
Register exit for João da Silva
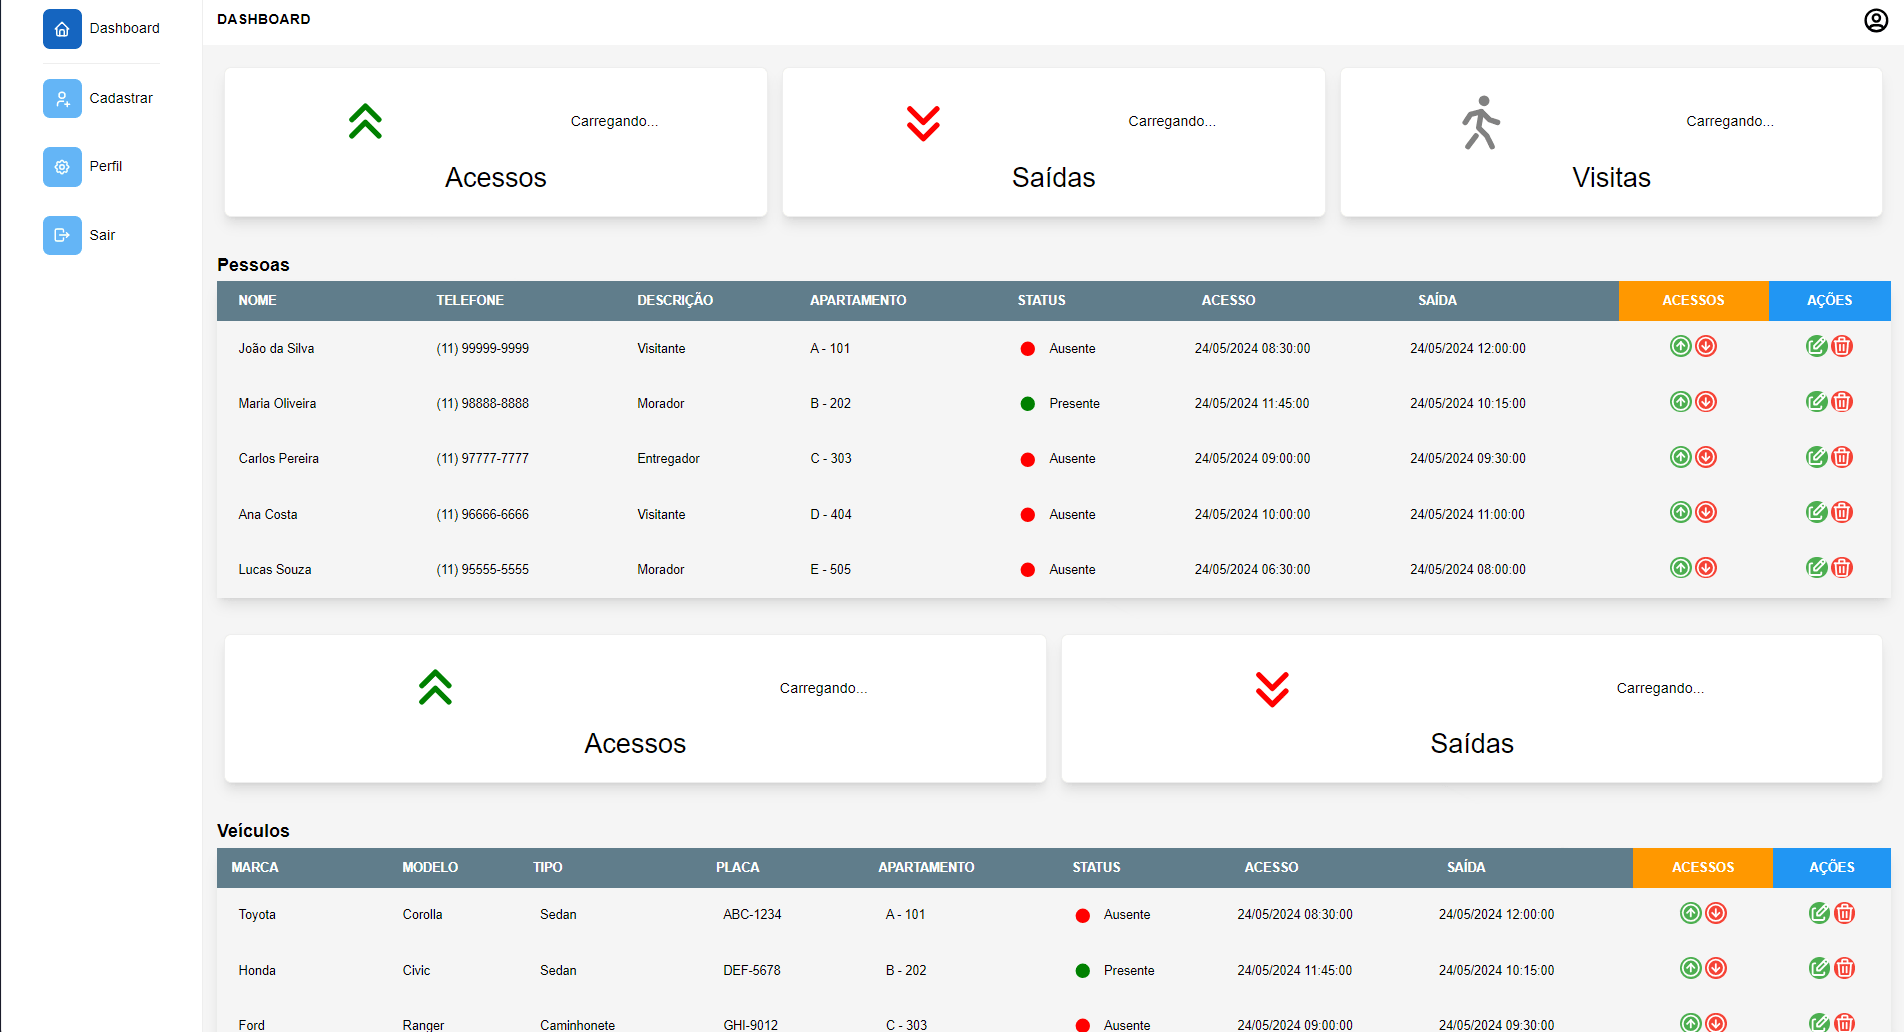1706,346
